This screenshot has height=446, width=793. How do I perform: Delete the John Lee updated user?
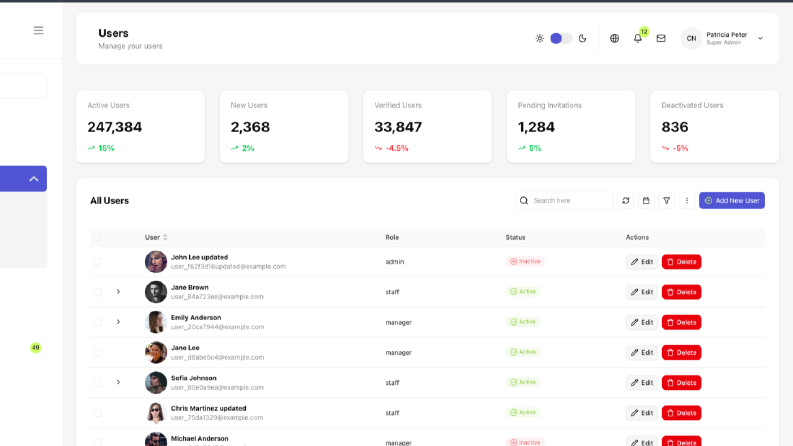tap(681, 262)
